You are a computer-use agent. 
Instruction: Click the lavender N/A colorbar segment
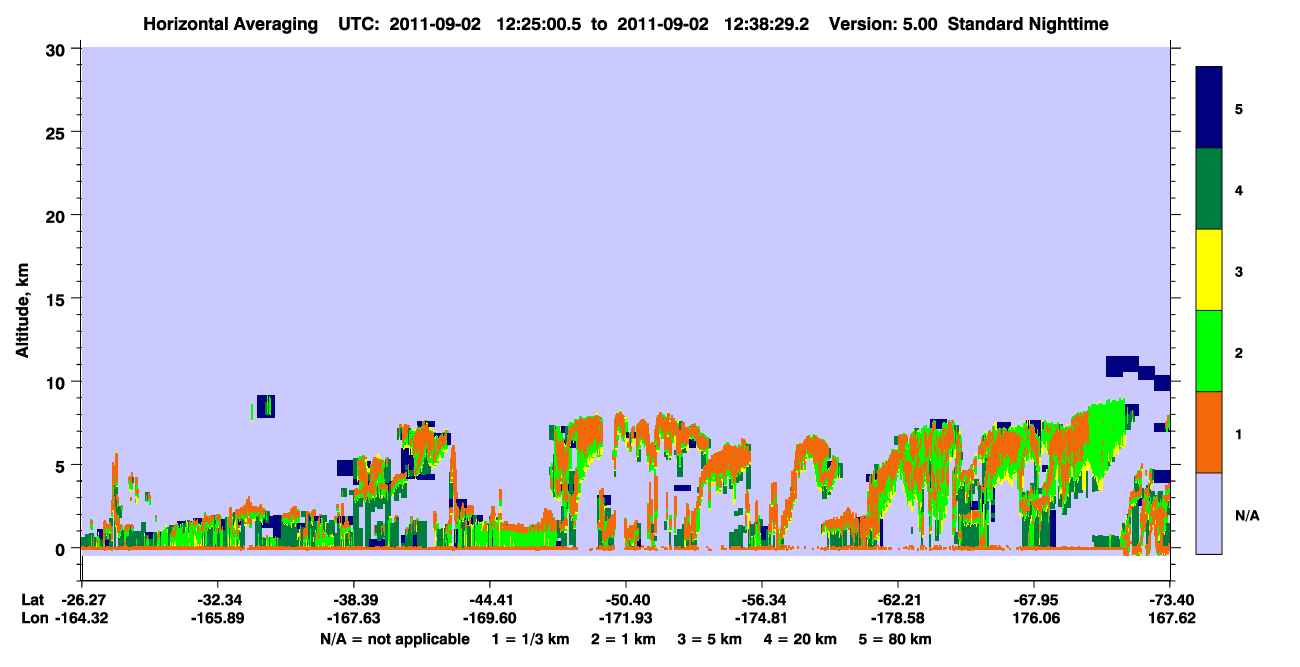point(1209,513)
